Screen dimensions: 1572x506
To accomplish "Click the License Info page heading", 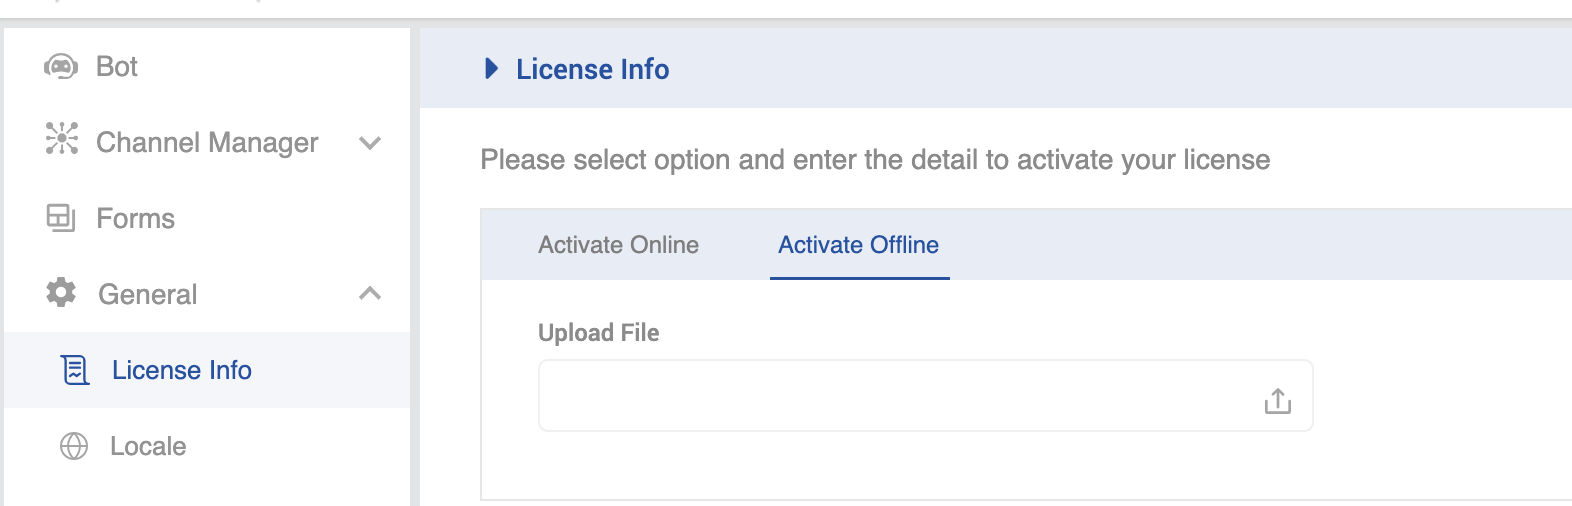I will pyautogui.click(x=592, y=69).
